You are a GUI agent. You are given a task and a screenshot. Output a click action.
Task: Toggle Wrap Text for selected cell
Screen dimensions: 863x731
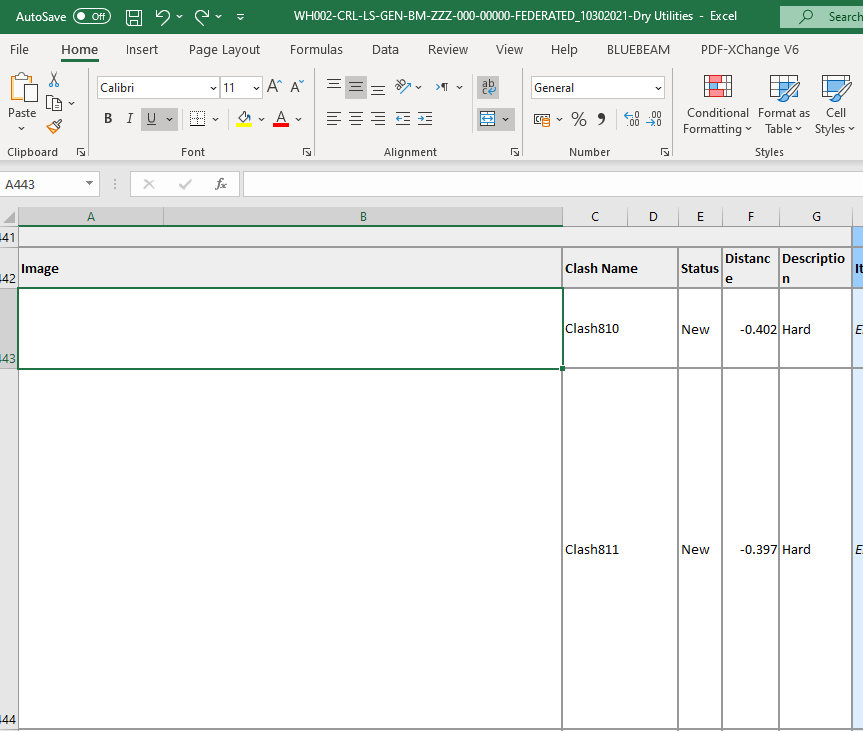(x=488, y=87)
